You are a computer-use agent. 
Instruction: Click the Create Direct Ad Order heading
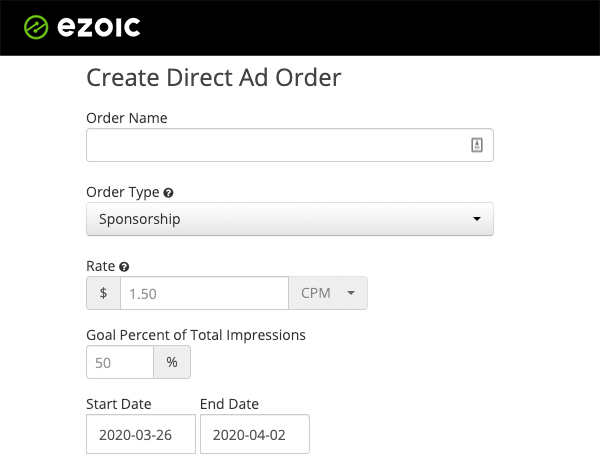pyautogui.click(x=214, y=78)
